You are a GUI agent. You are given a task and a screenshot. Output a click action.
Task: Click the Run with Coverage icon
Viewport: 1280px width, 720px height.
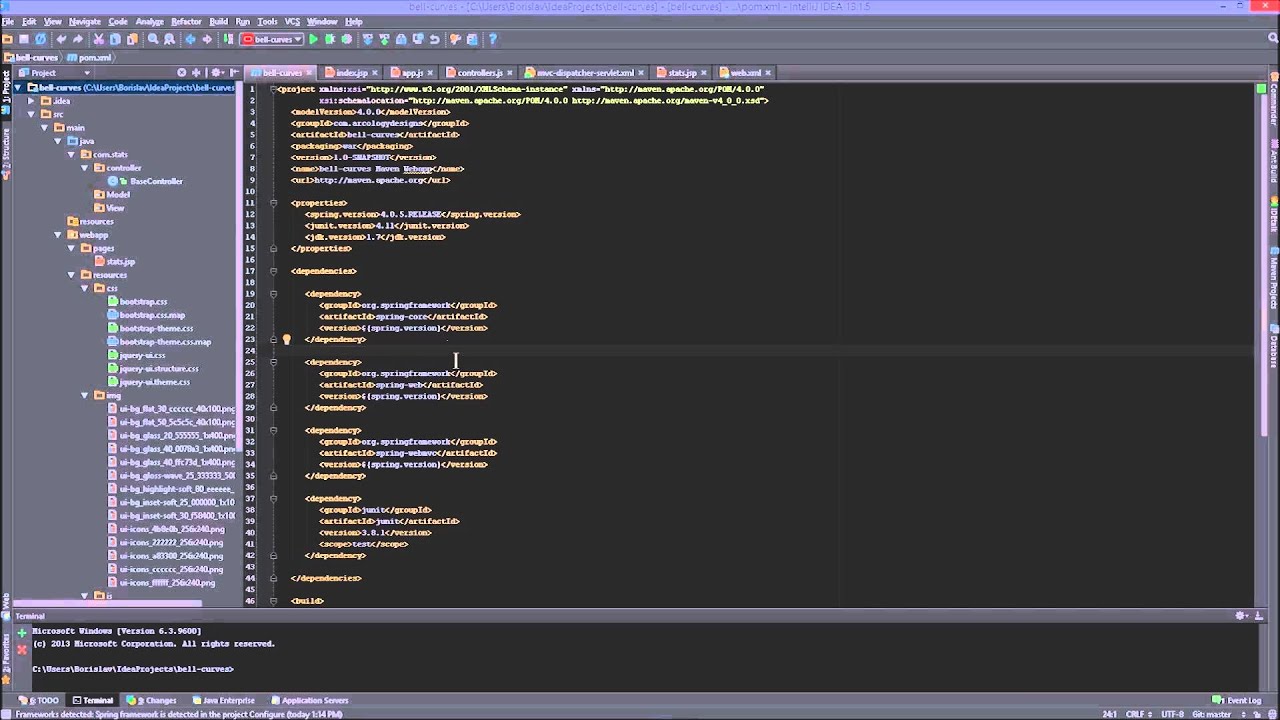pos(347,39)
